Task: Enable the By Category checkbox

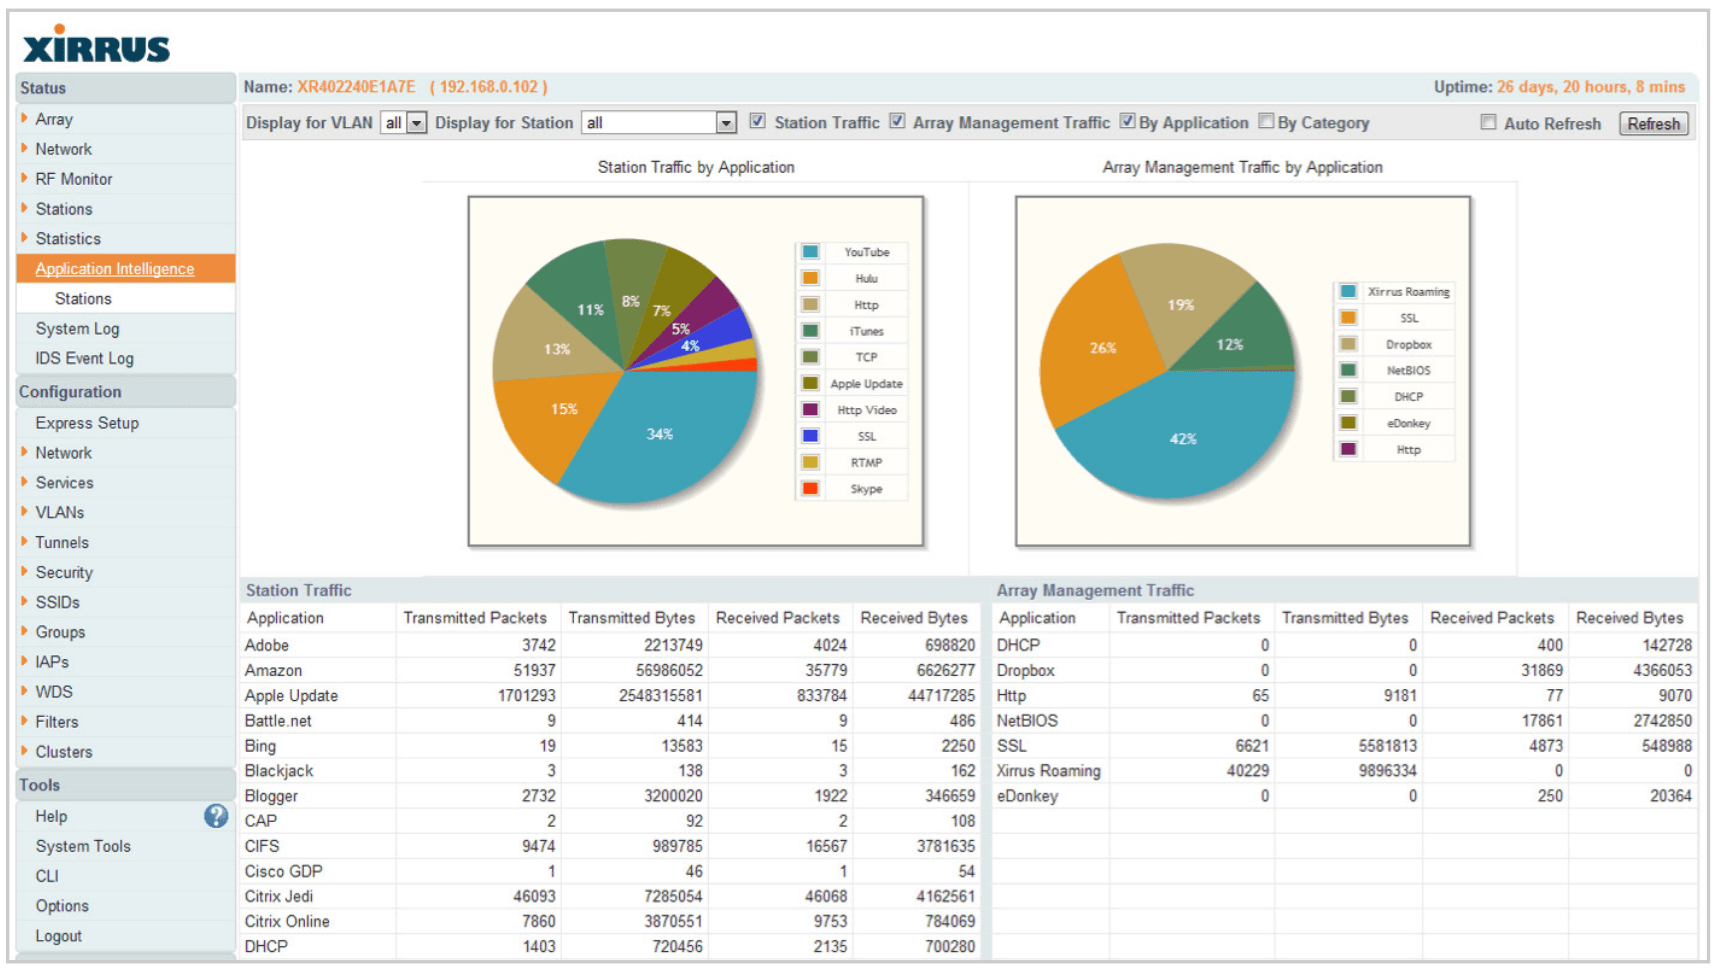Action: coord(1266,121)
